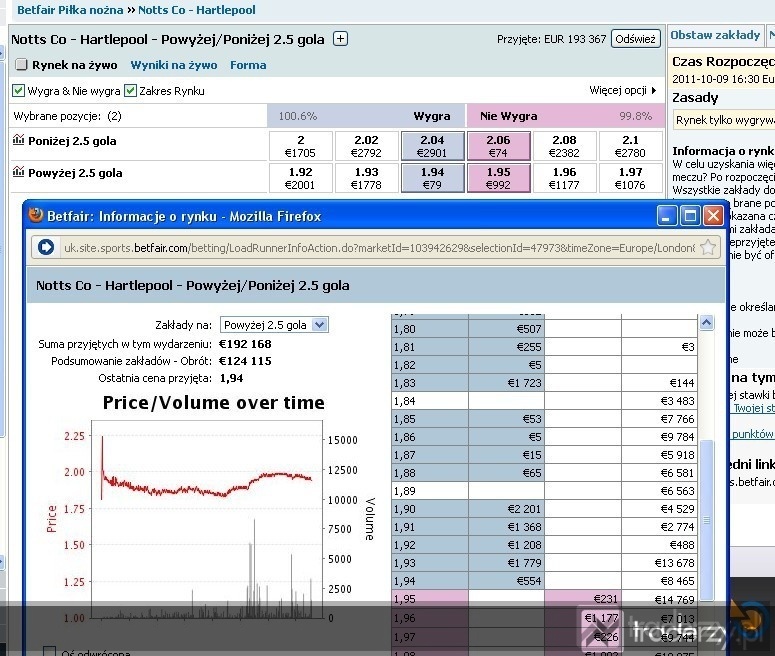
Task: Toggle the Rynek na żywo checkbox
Action: pyautogui.click(x=21, y=64)
